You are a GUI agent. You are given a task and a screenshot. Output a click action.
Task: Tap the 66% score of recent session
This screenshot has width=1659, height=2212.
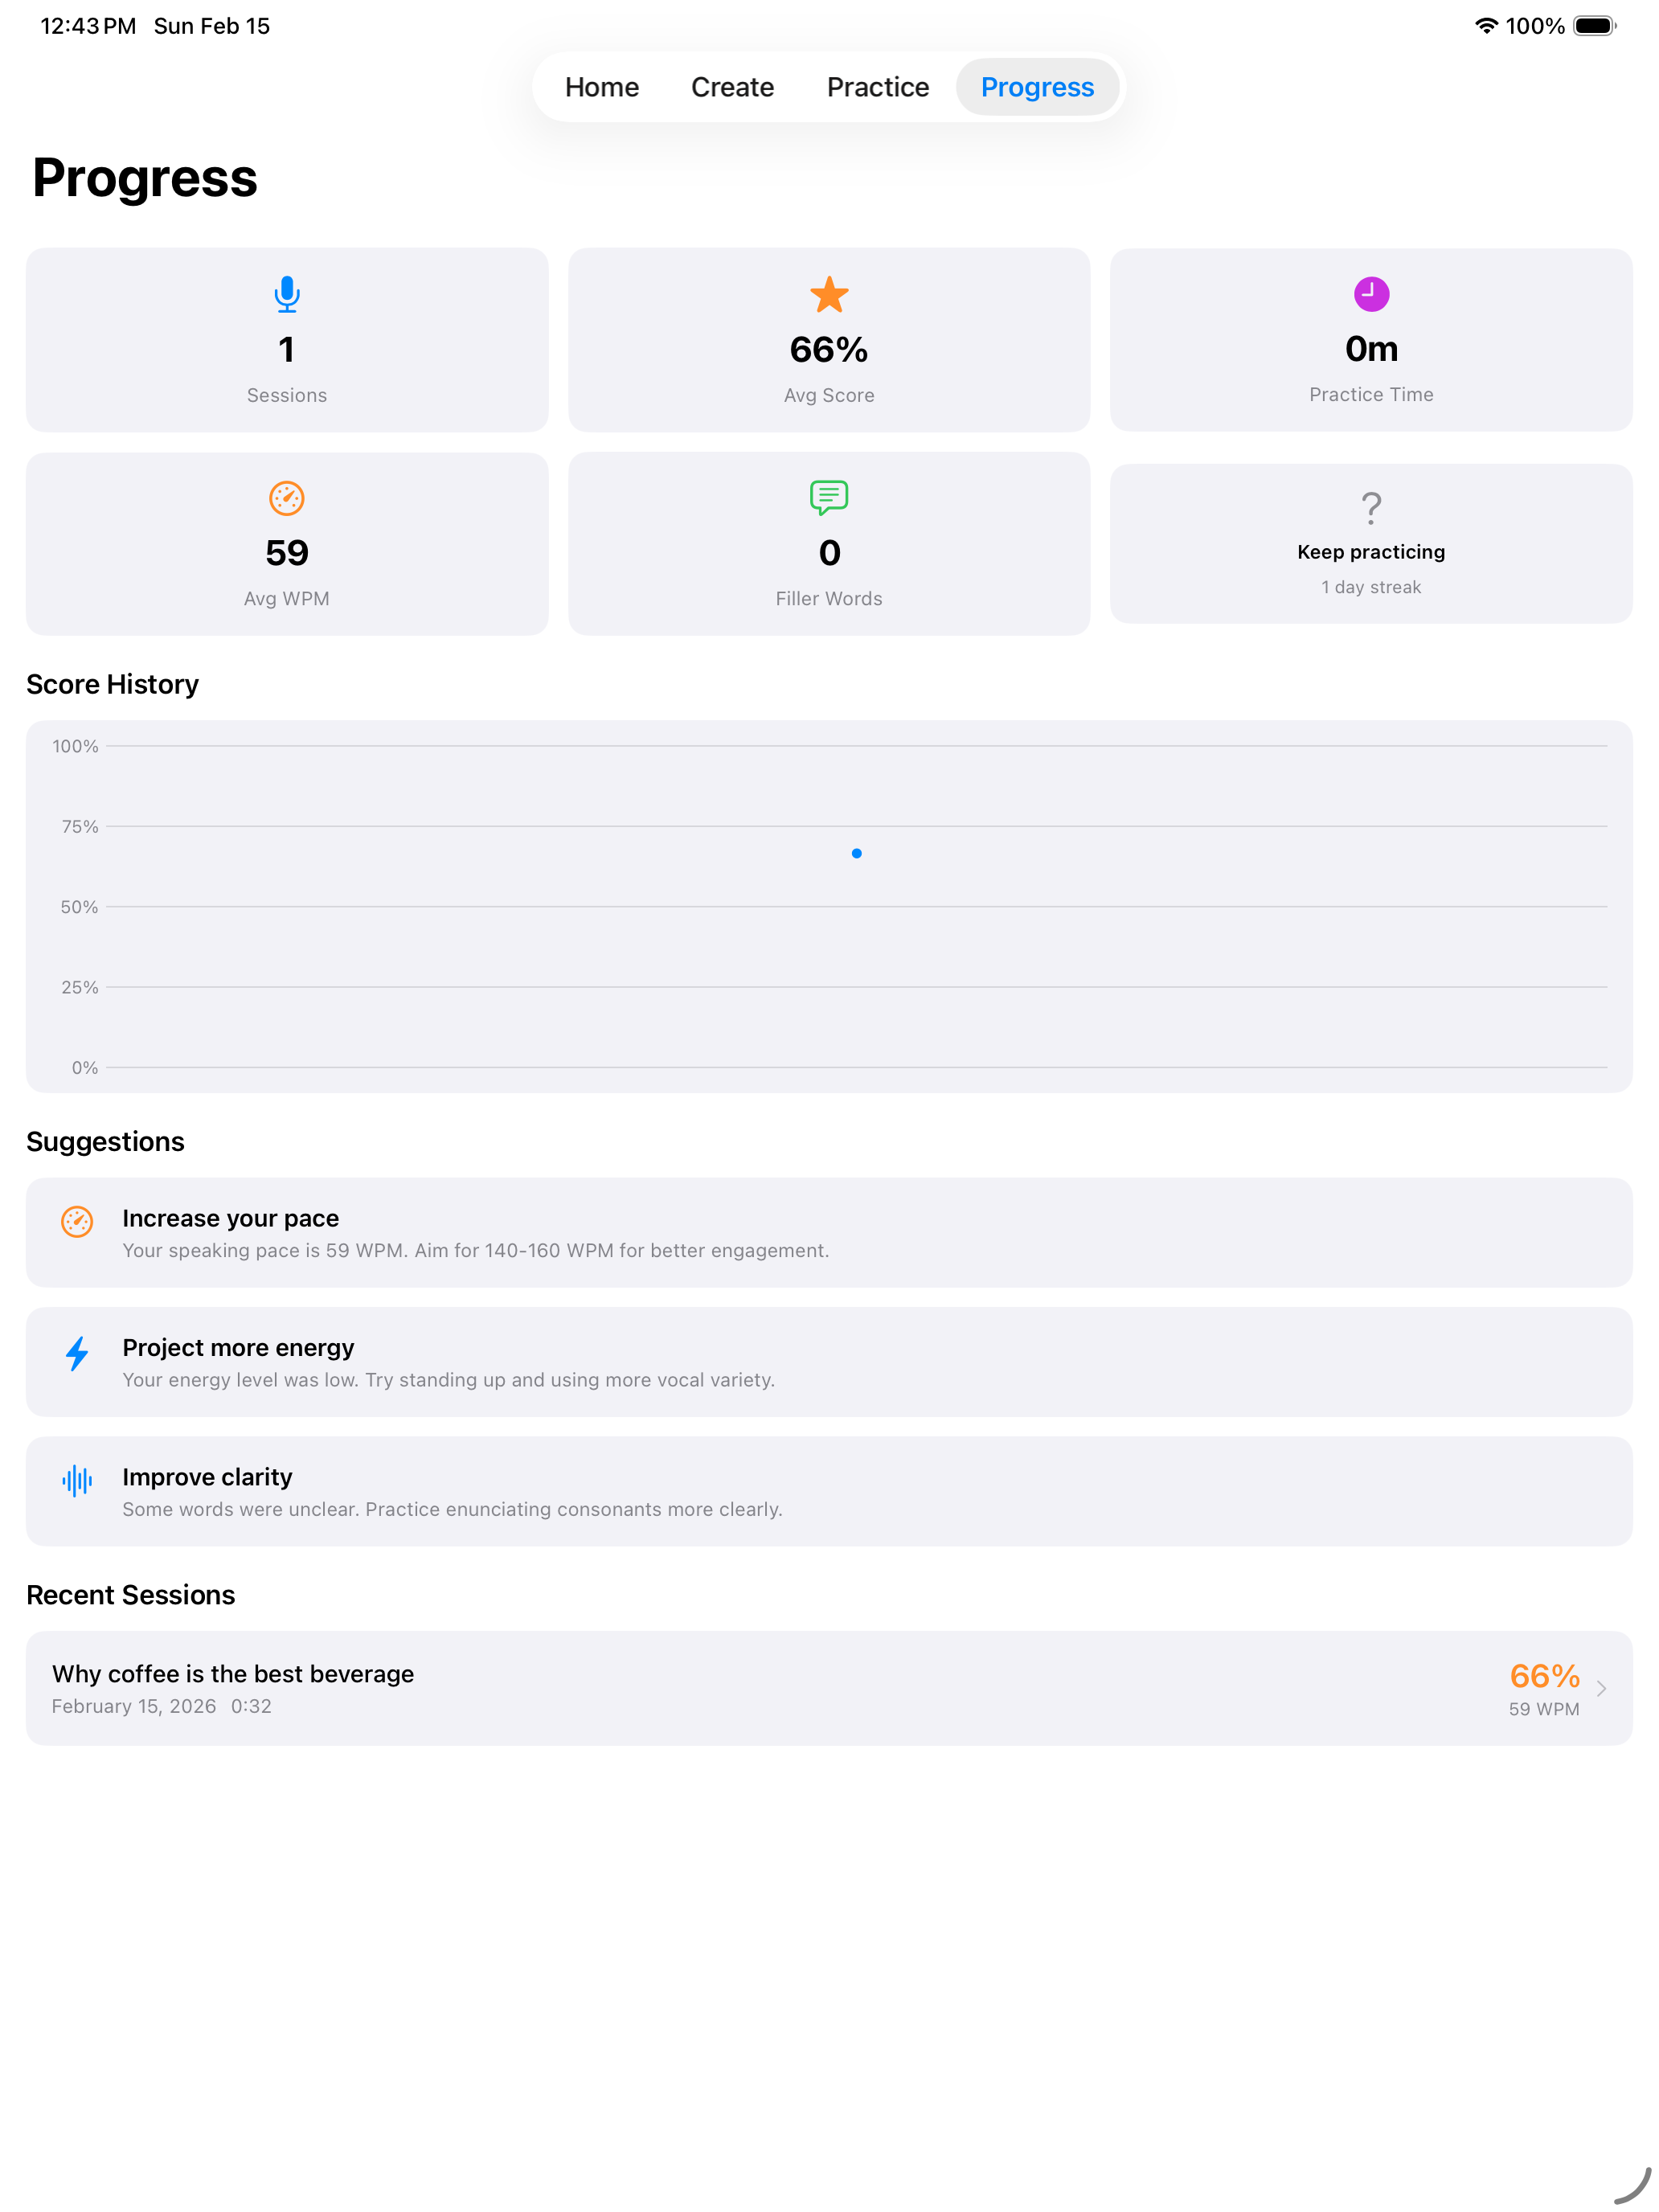coord(1545,1676)
